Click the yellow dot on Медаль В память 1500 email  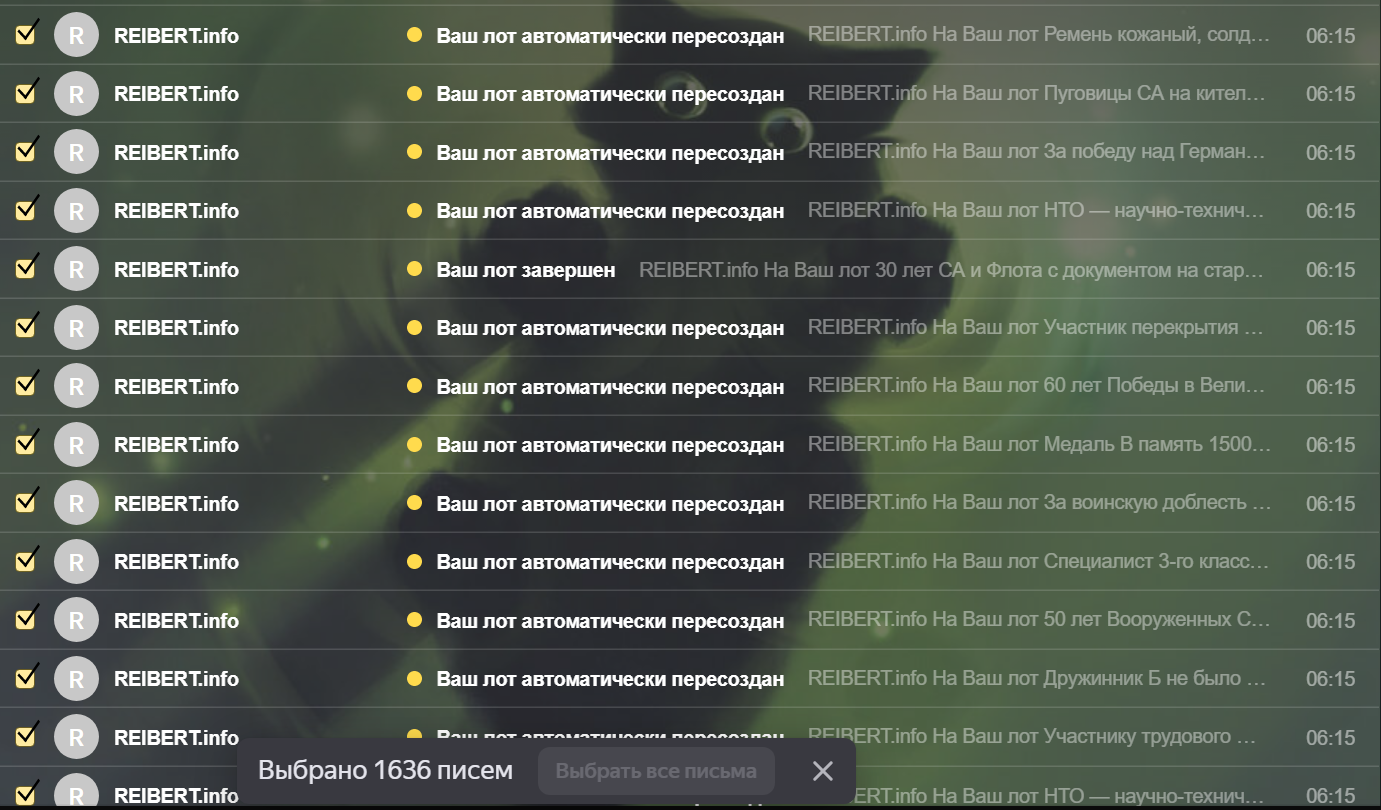[414, 444]
